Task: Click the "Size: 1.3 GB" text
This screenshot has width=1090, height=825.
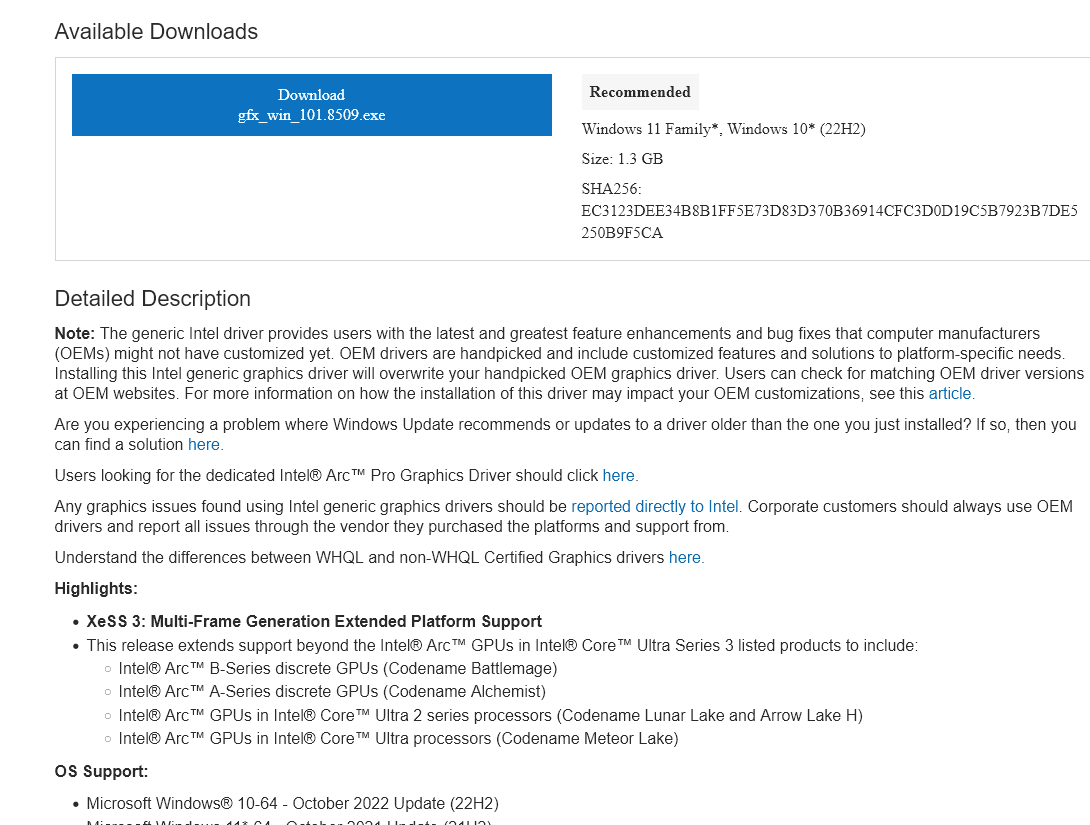Action: [622, 159]
